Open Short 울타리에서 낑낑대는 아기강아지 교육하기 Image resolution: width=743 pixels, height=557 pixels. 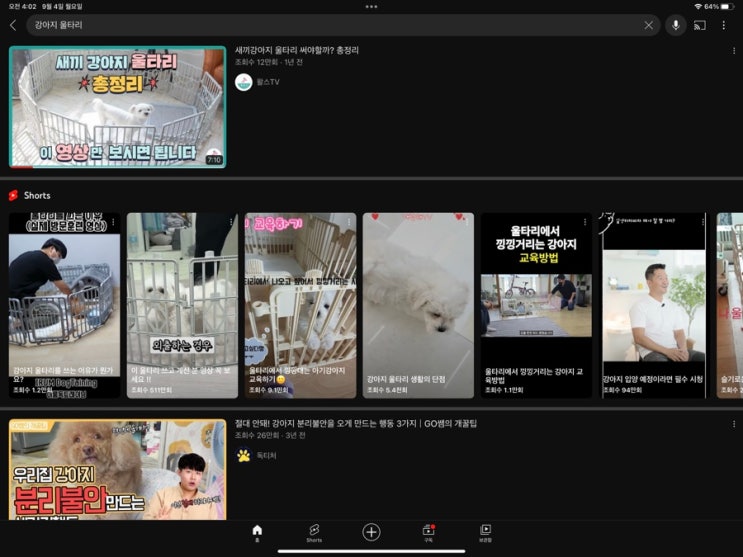pyautogui.click(x=300, y=305)
